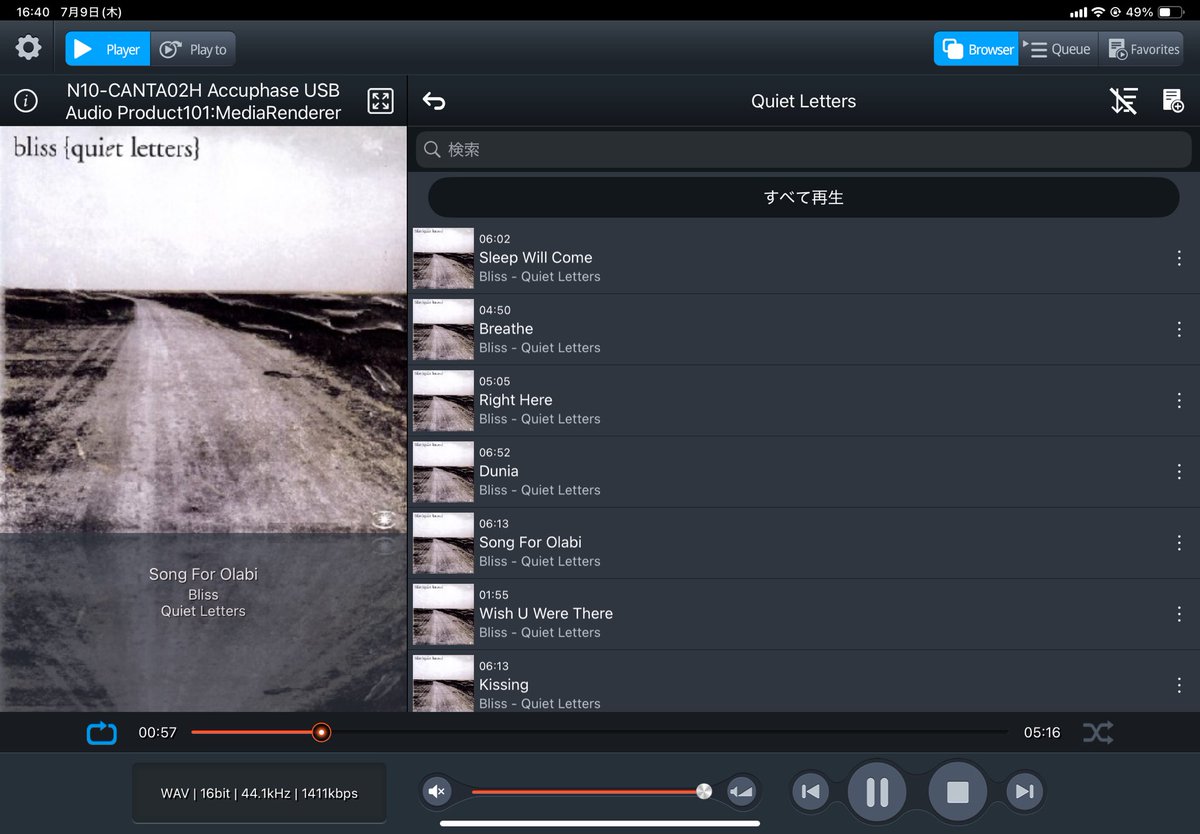Play the track Breathe
The image size is (1200, 834).
click(803, 329)
